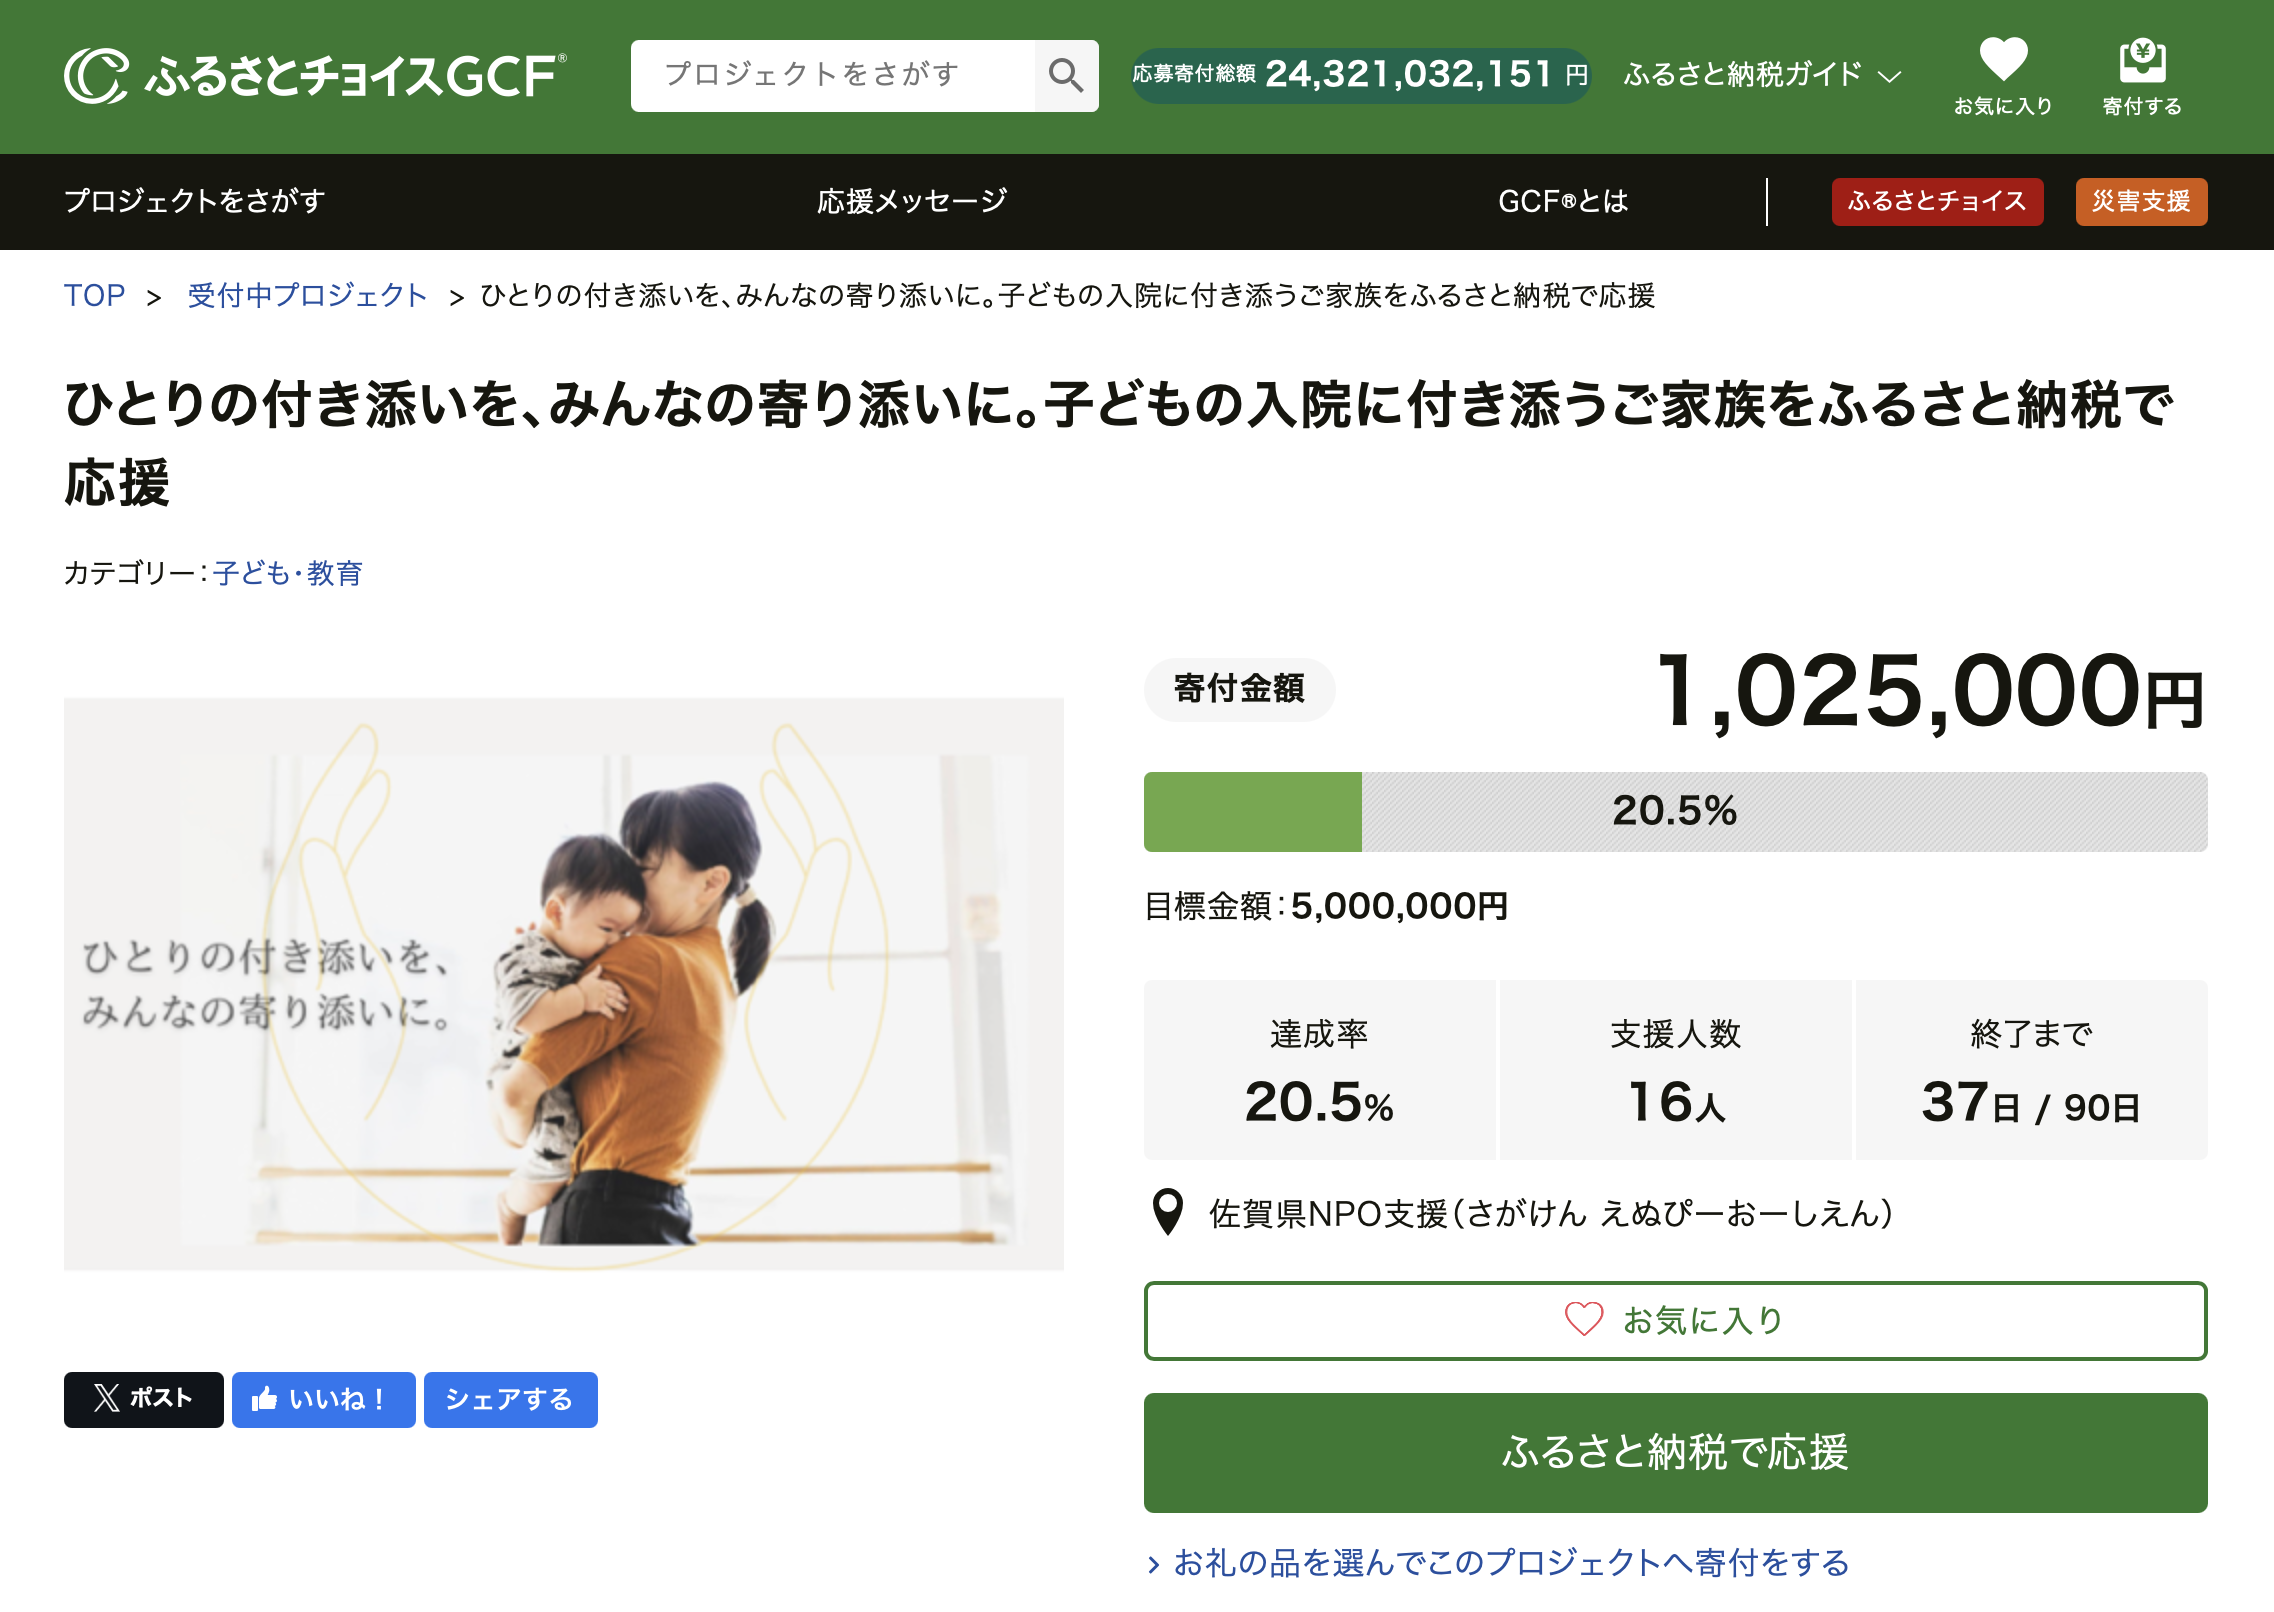Screen dimensions: 2274x1612
Task: Focus the プロジェクトをさがす search field
Action: coord(832,76)
